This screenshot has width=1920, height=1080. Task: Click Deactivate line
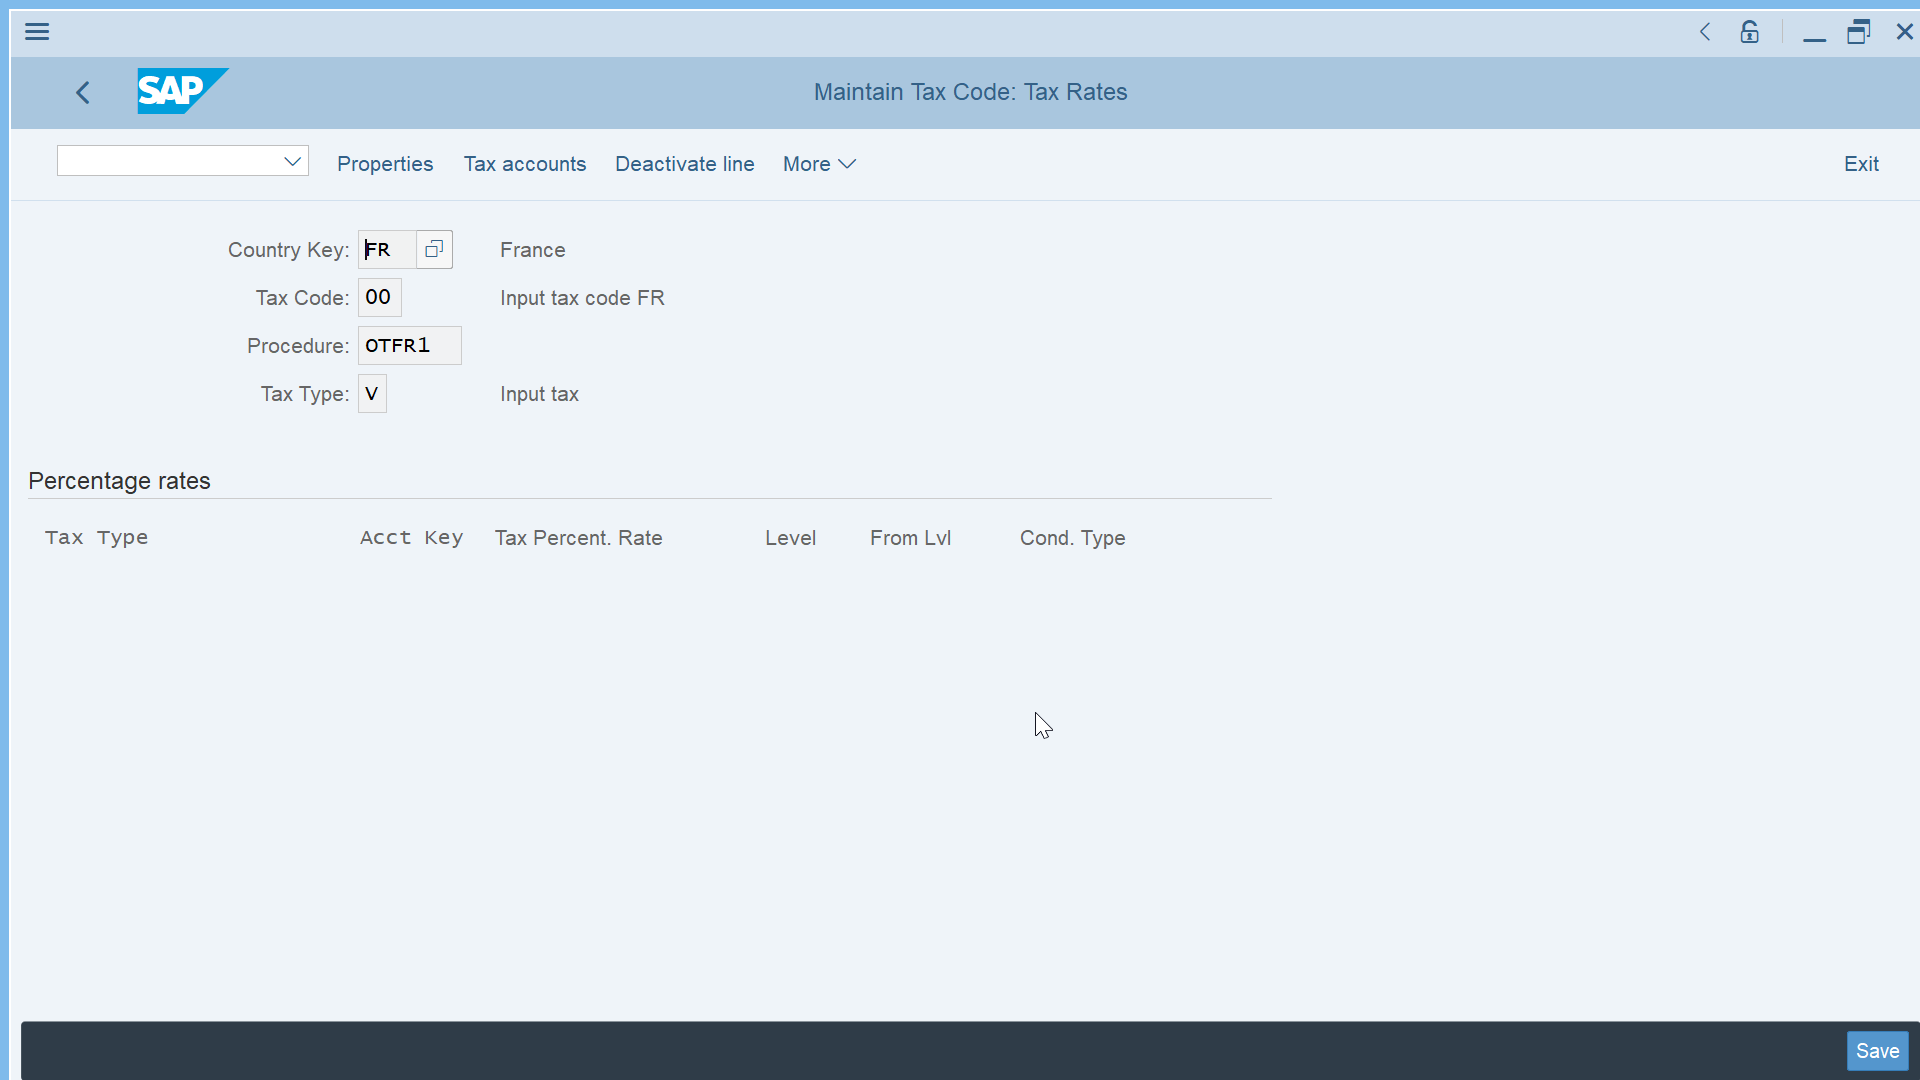684,164
